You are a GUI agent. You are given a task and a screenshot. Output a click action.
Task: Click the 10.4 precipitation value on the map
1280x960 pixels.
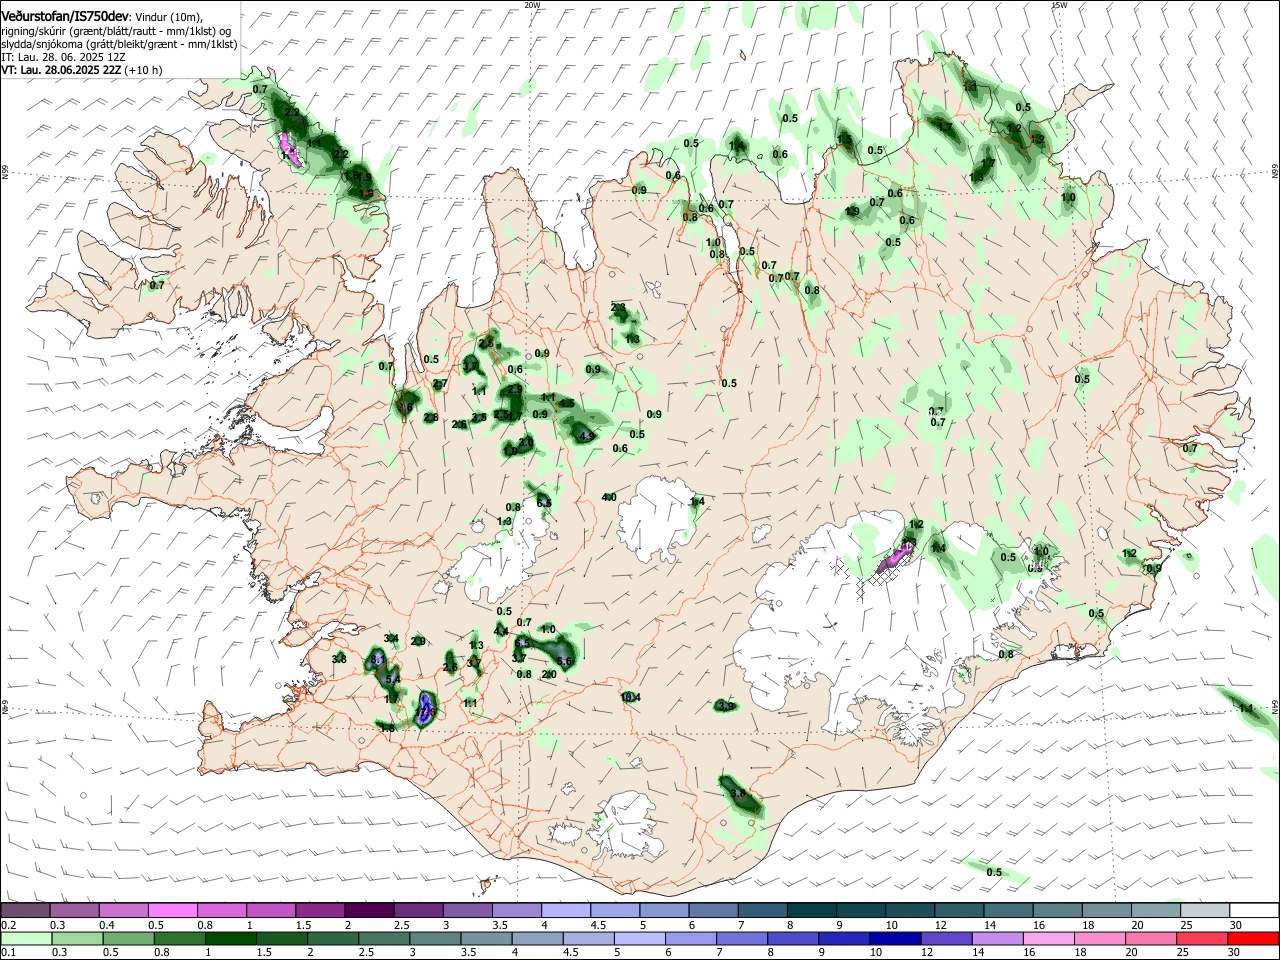[x=630, y=697]
